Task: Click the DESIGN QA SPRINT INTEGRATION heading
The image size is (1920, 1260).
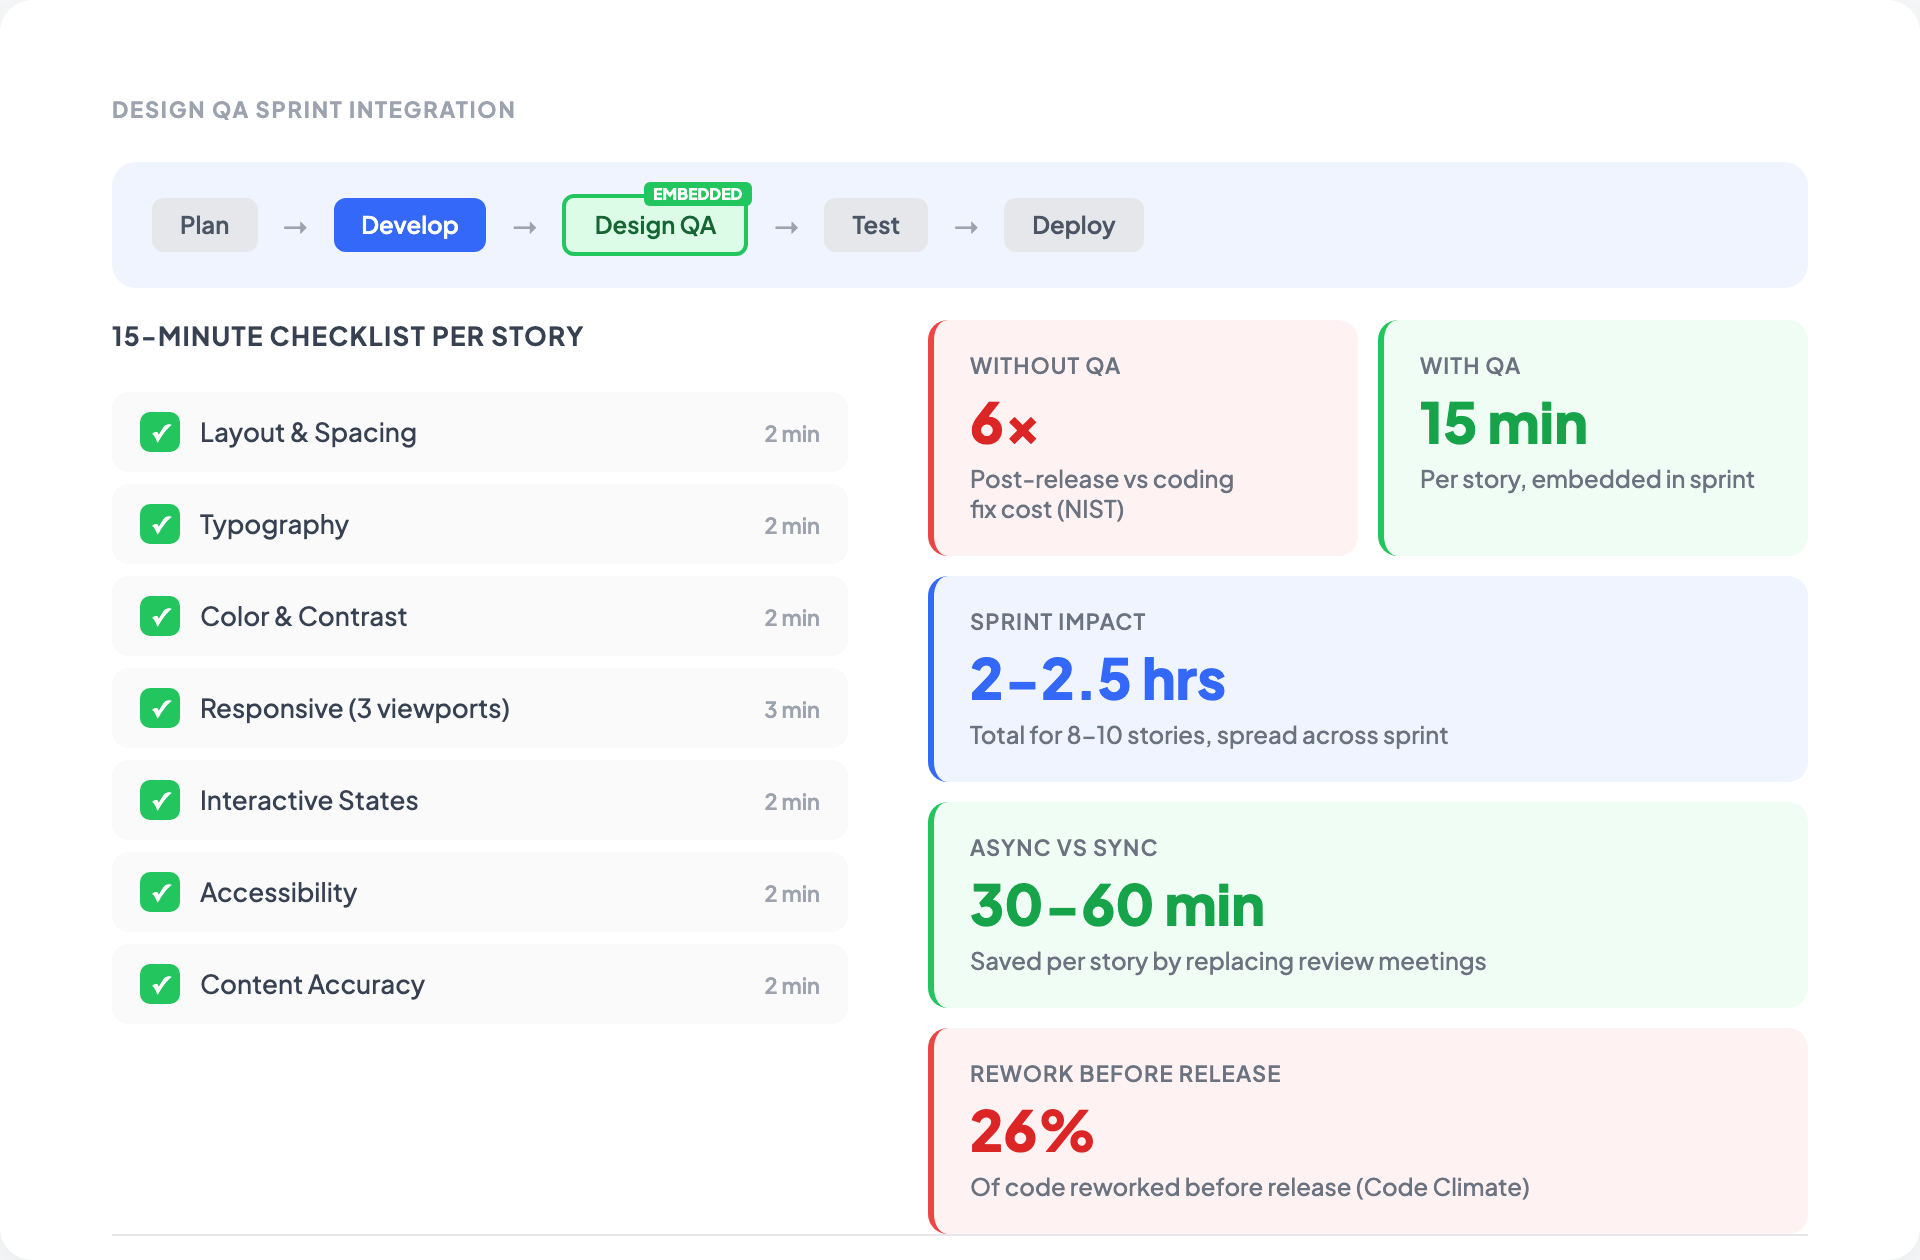Action: coord(313,110)
